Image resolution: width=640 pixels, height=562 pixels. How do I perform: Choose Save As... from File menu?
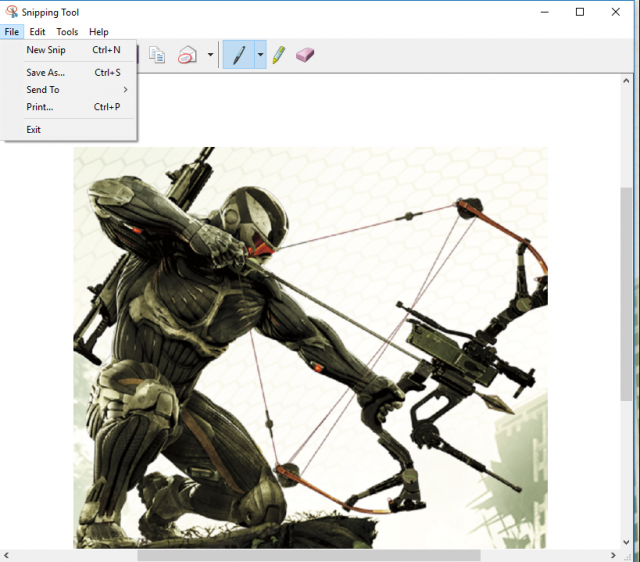click(x=69, y=73)
